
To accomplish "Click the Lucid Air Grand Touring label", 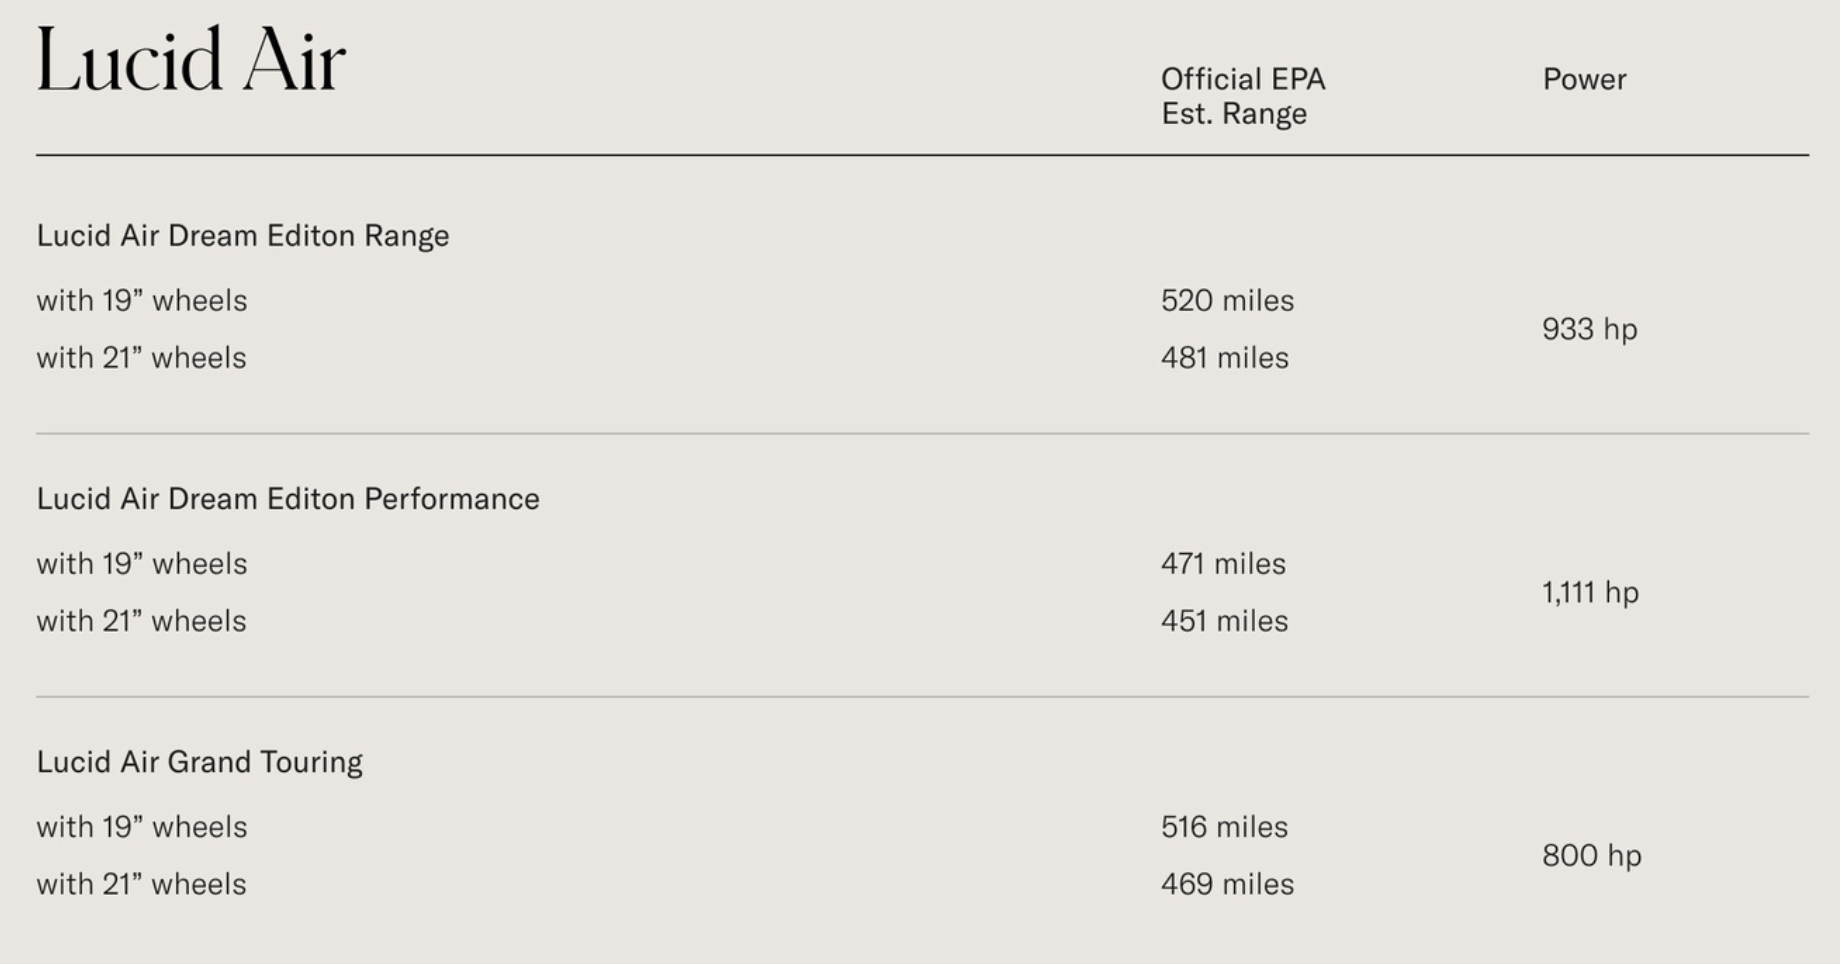I will (x=200, y=762).
